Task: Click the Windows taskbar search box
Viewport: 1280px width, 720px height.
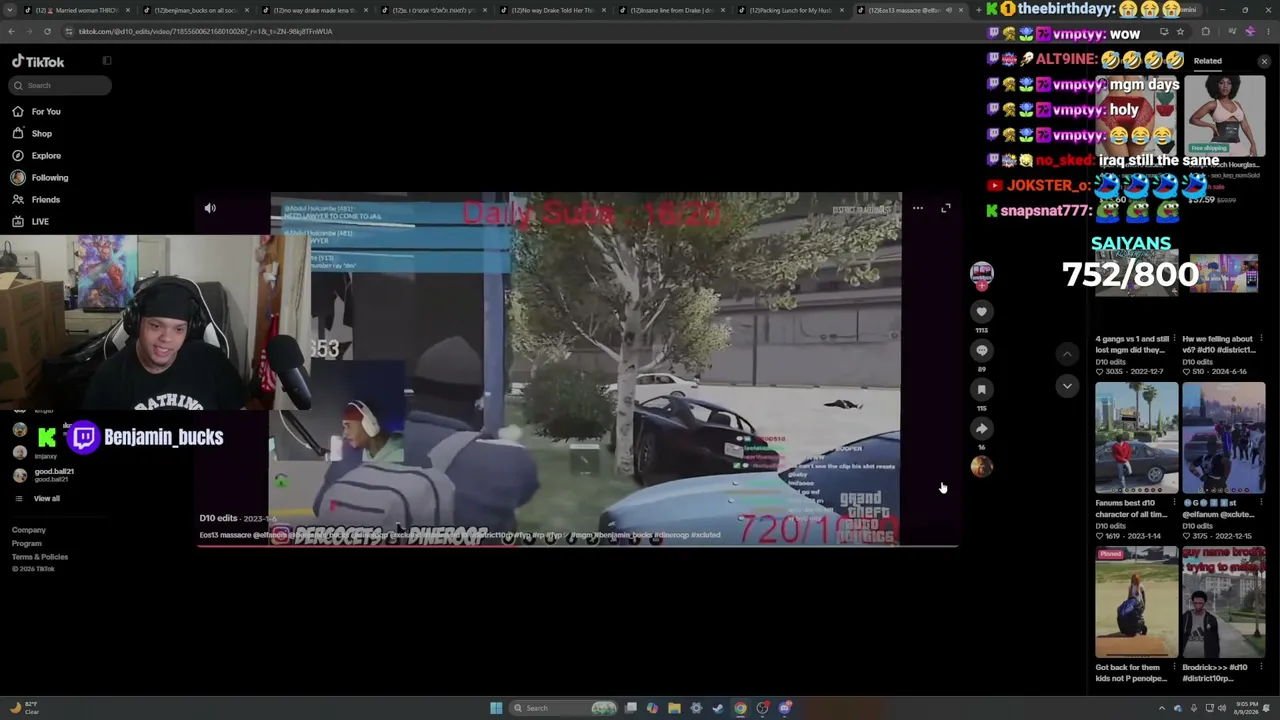Action: pyautogui.click(x=564, y=708)
